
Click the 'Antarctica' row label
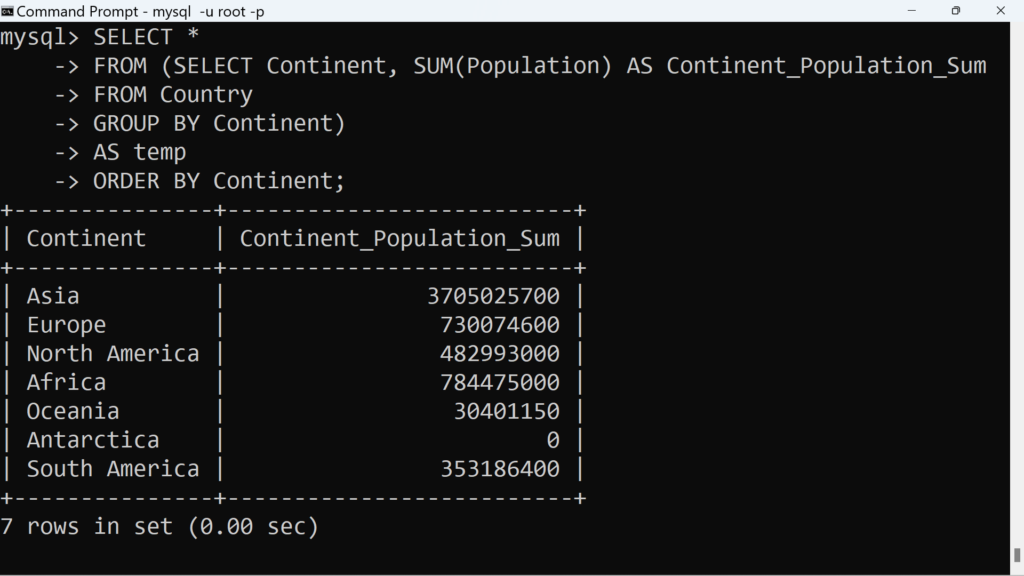pyautogui.click(x=93, y=440)
